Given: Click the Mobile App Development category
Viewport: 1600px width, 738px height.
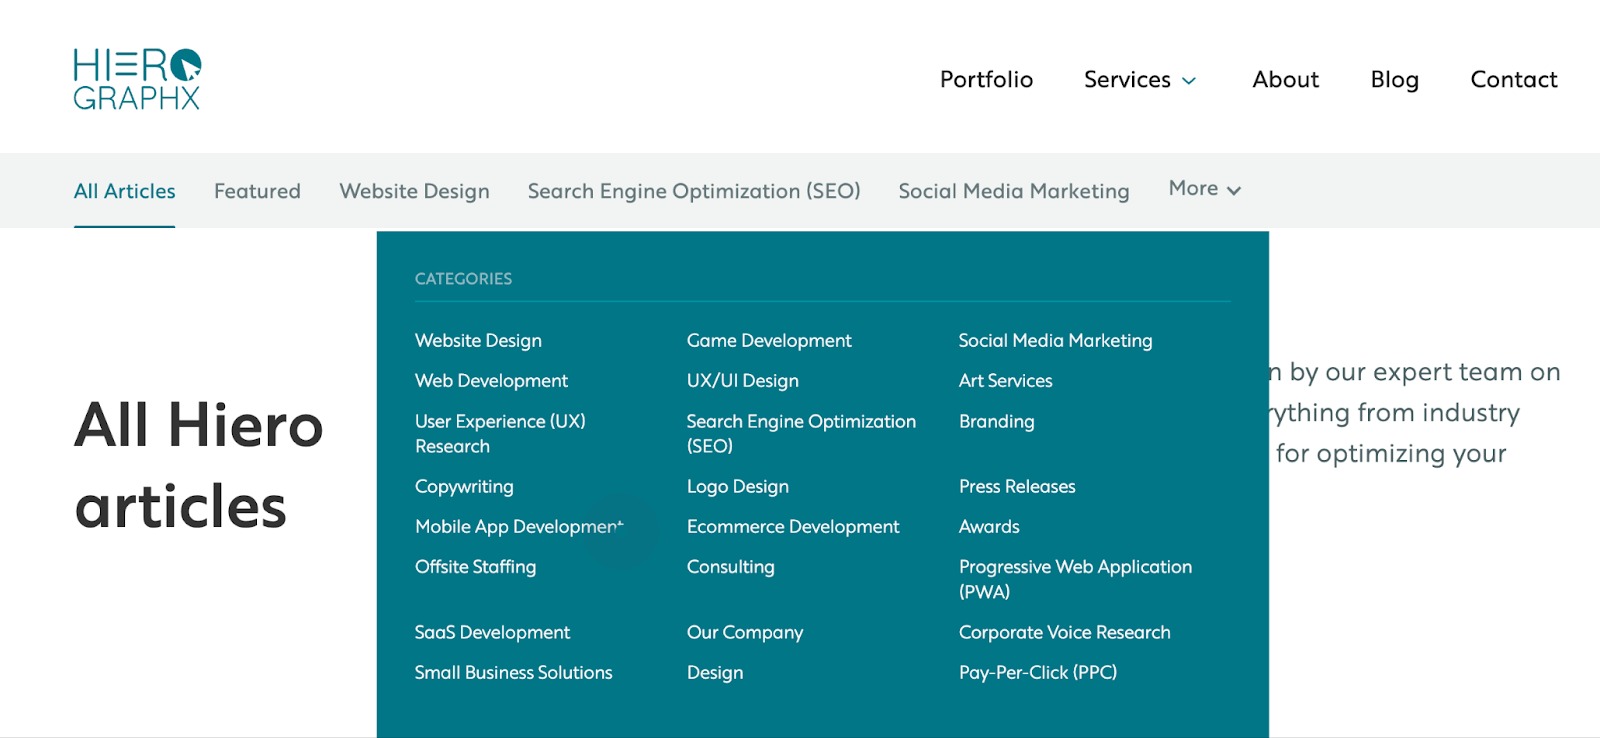Looking at the screenshot, I should pyautogui.click(x=519, y=526).
